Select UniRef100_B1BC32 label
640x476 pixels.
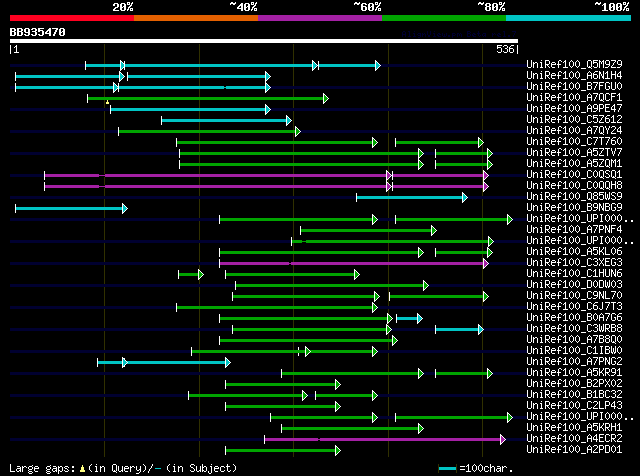click(574, 395)
